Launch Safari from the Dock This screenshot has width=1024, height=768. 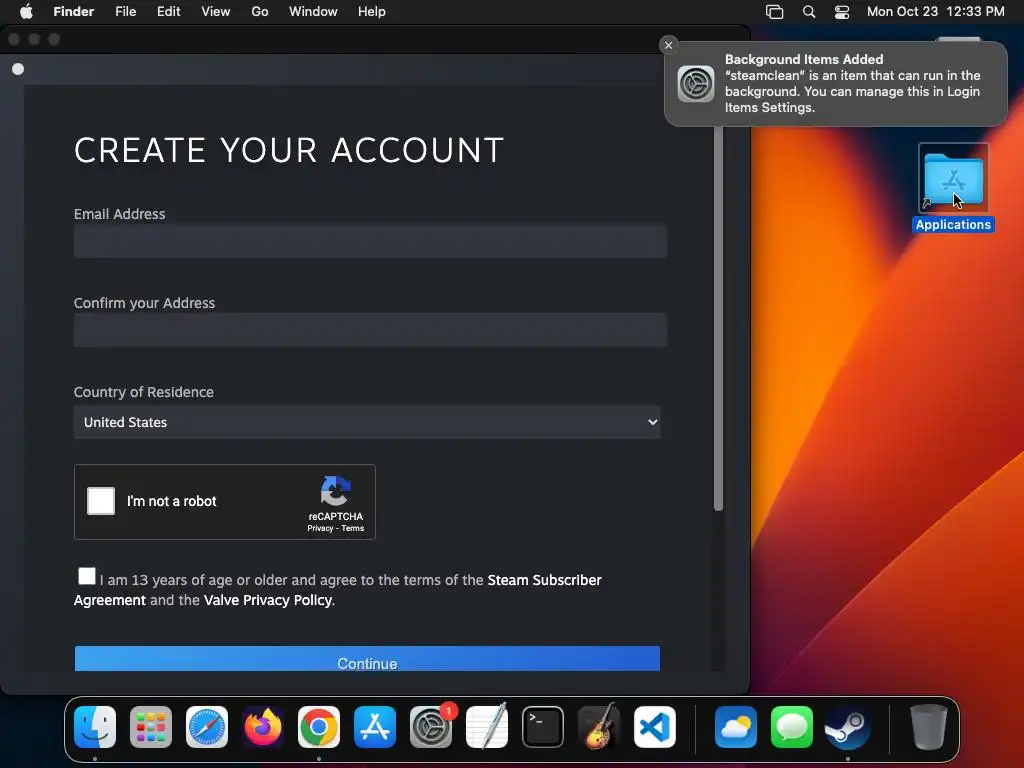207,727
